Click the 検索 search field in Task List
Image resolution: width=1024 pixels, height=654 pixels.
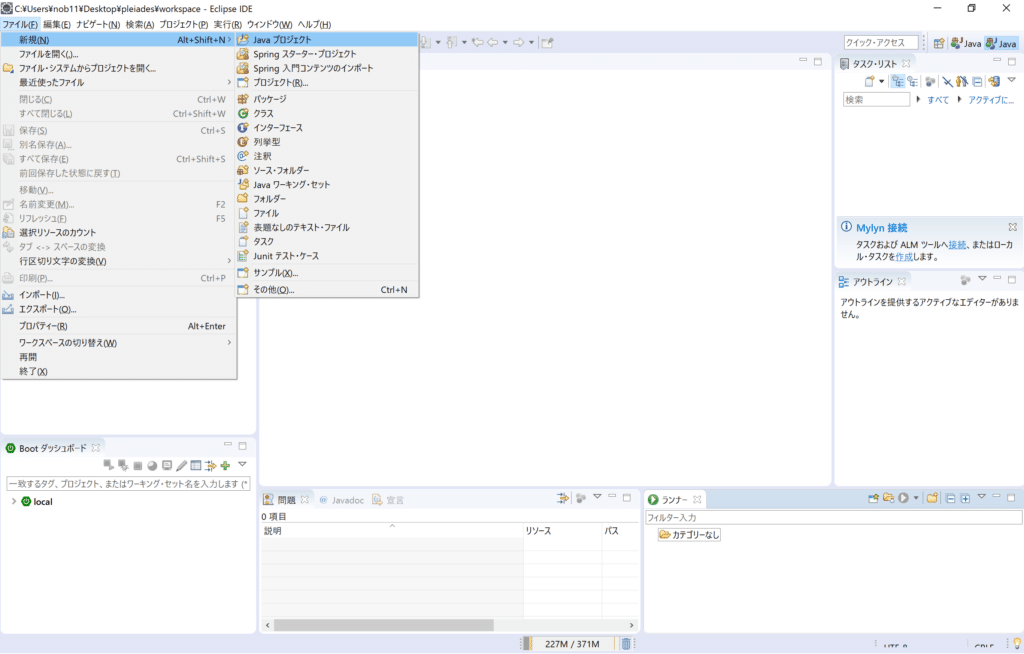[x=877, y=98]
